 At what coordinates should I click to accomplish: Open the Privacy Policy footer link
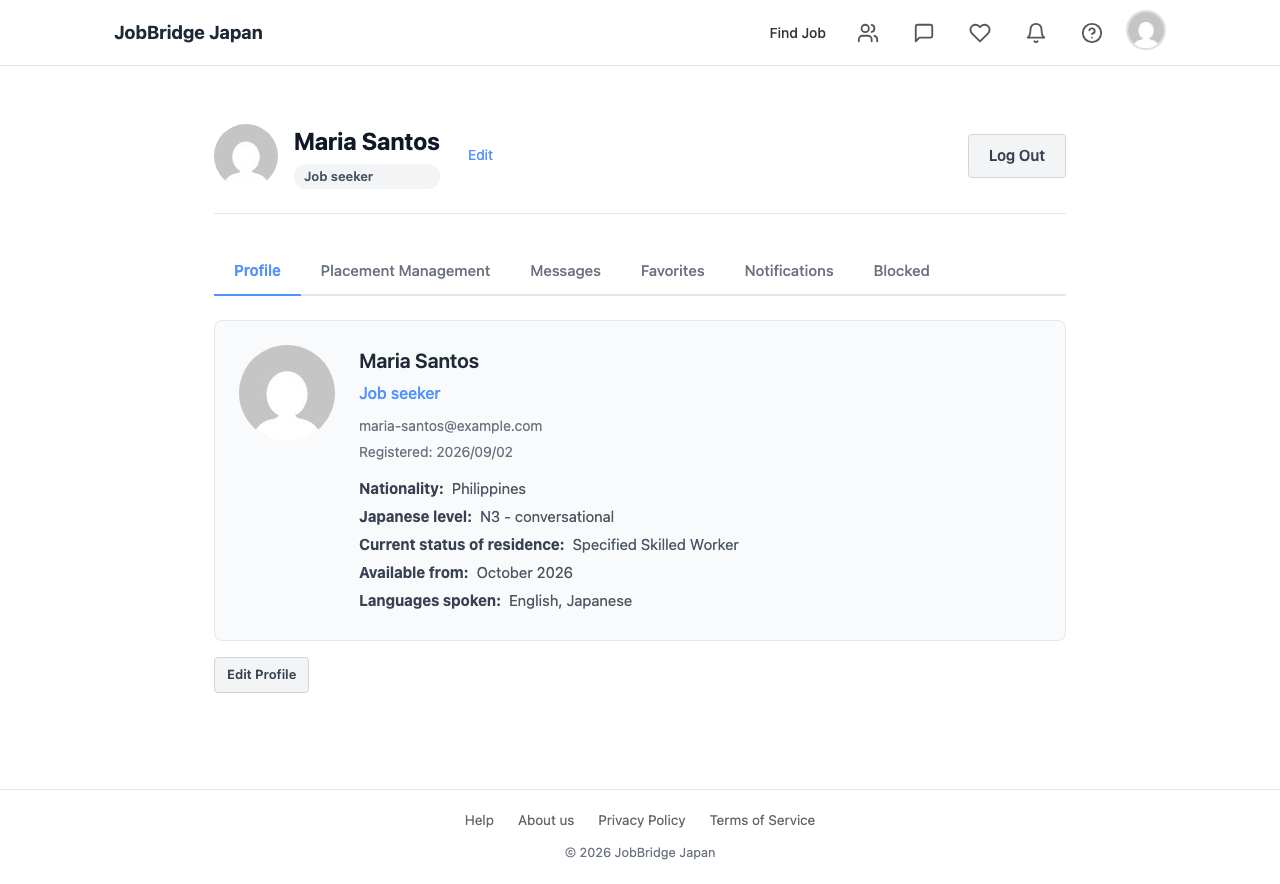(x=642, y=820)
